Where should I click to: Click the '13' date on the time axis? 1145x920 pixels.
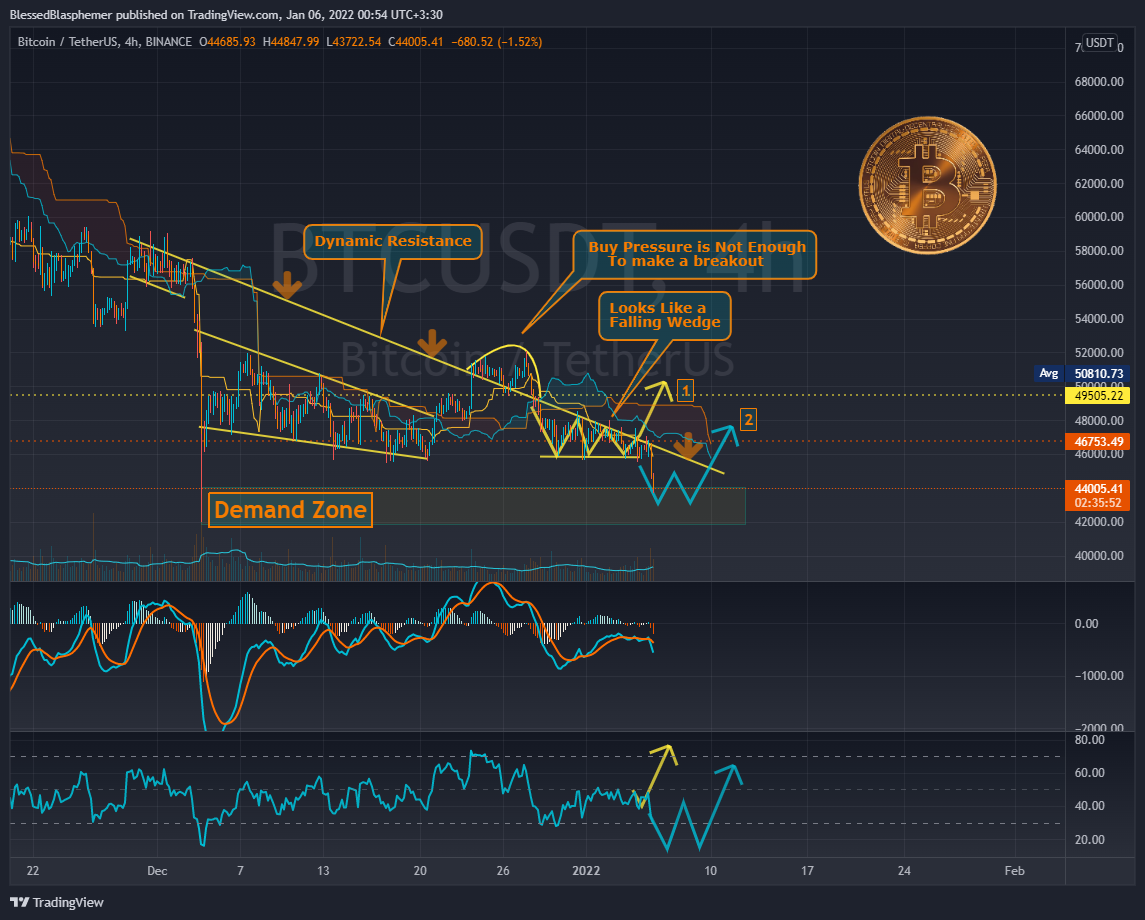click(x=323, y=870)
